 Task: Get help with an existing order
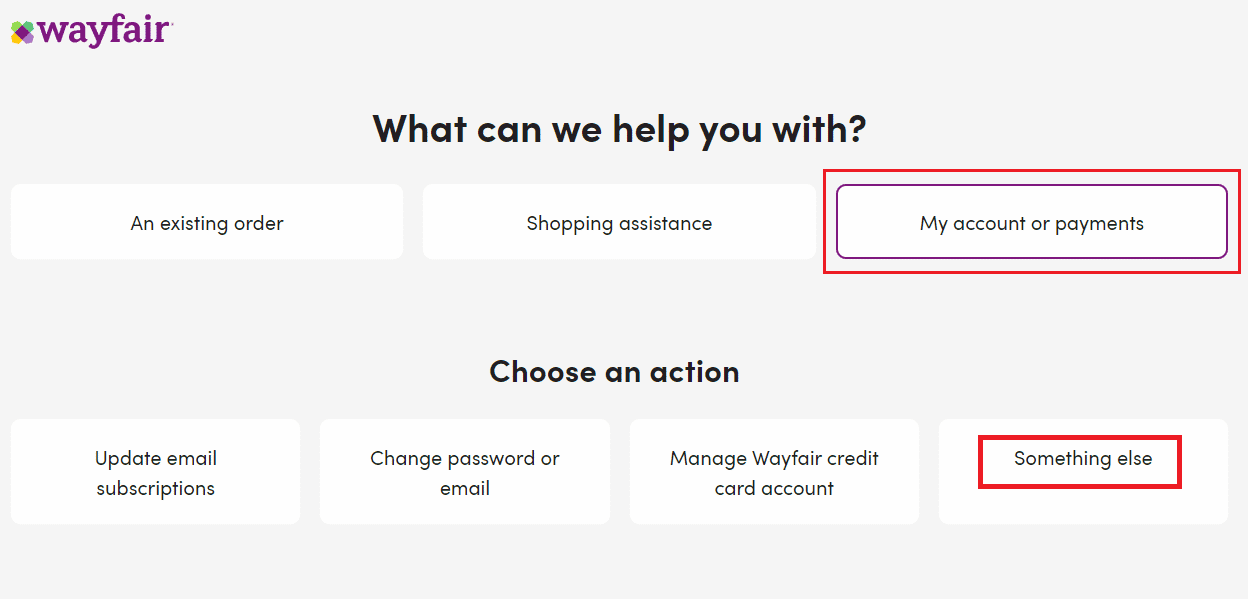207,222
